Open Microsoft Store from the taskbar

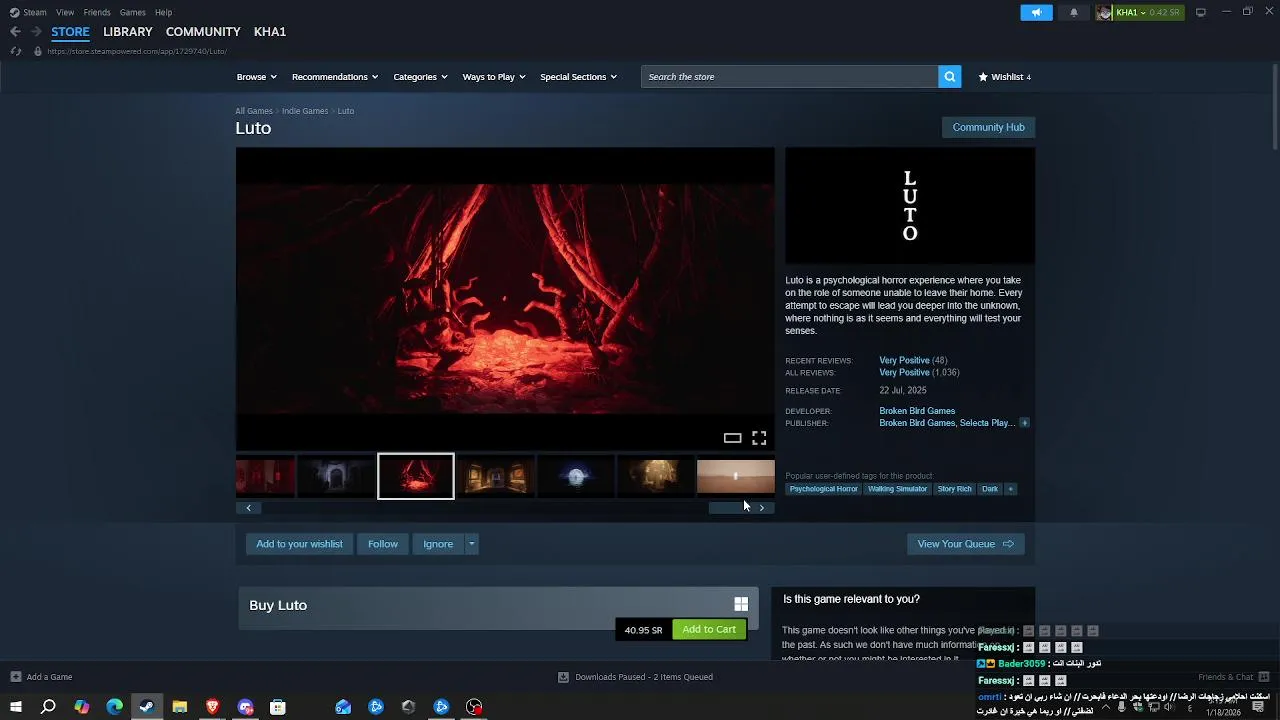tap(278, 707)
